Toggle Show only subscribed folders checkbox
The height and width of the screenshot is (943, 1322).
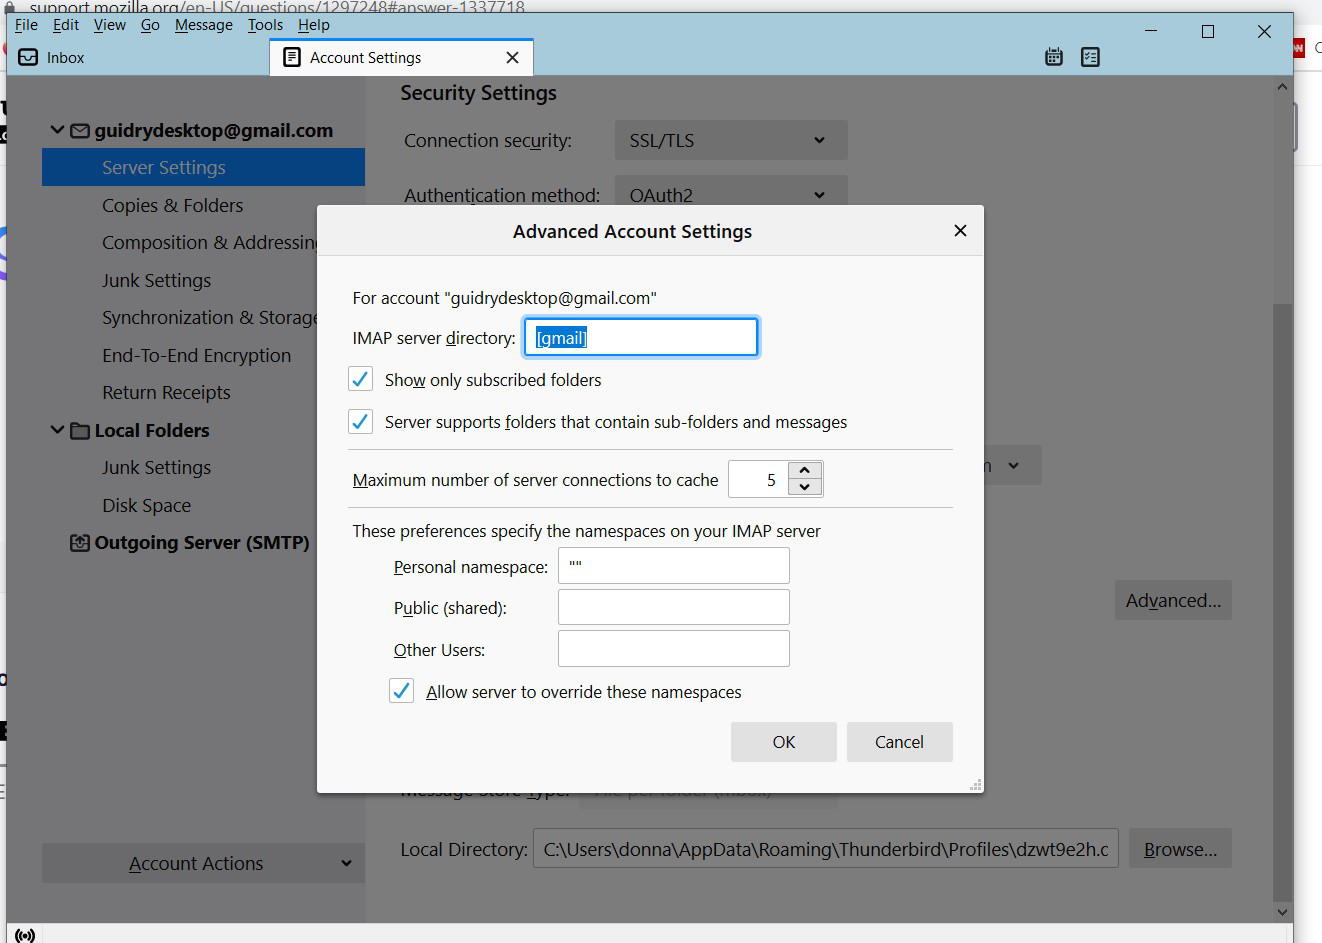point(360,380)
